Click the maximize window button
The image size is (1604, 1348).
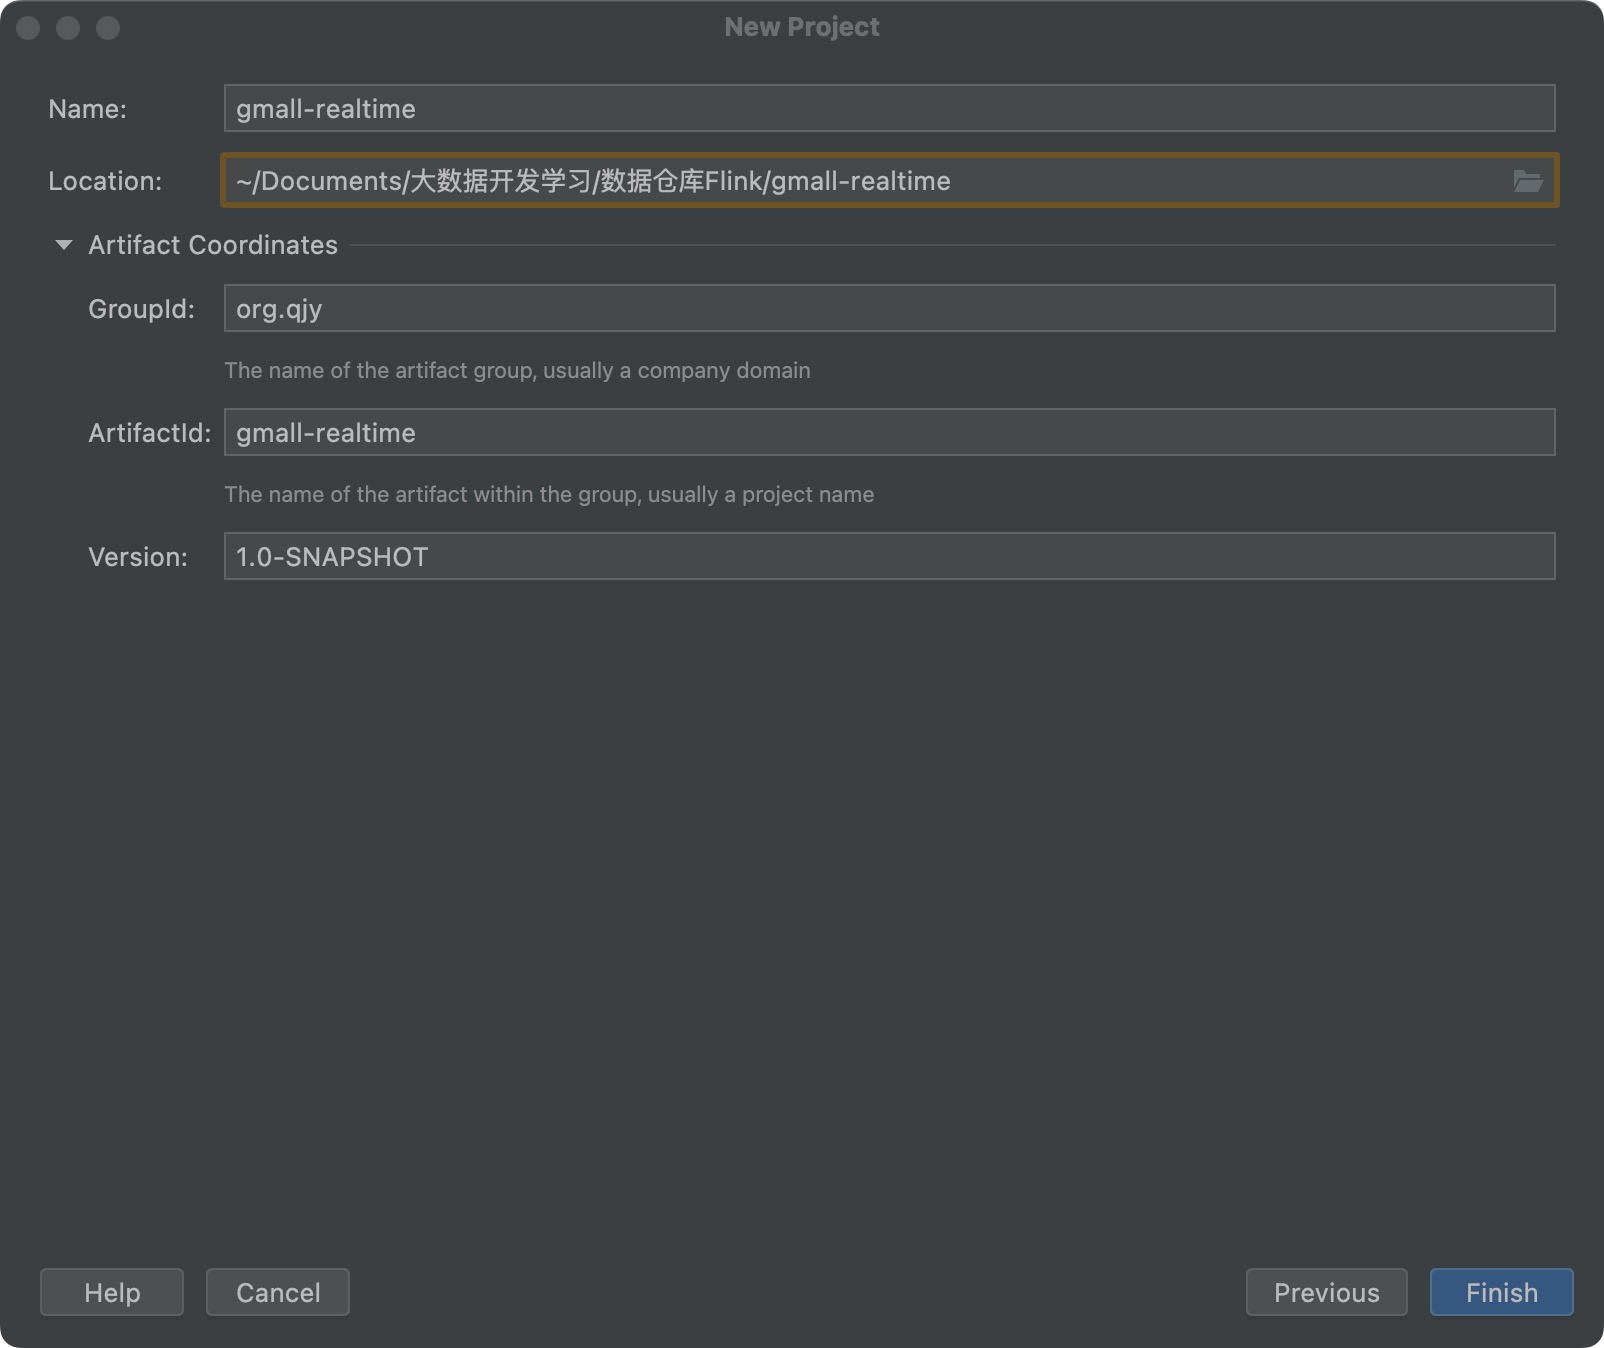point(108,28)
